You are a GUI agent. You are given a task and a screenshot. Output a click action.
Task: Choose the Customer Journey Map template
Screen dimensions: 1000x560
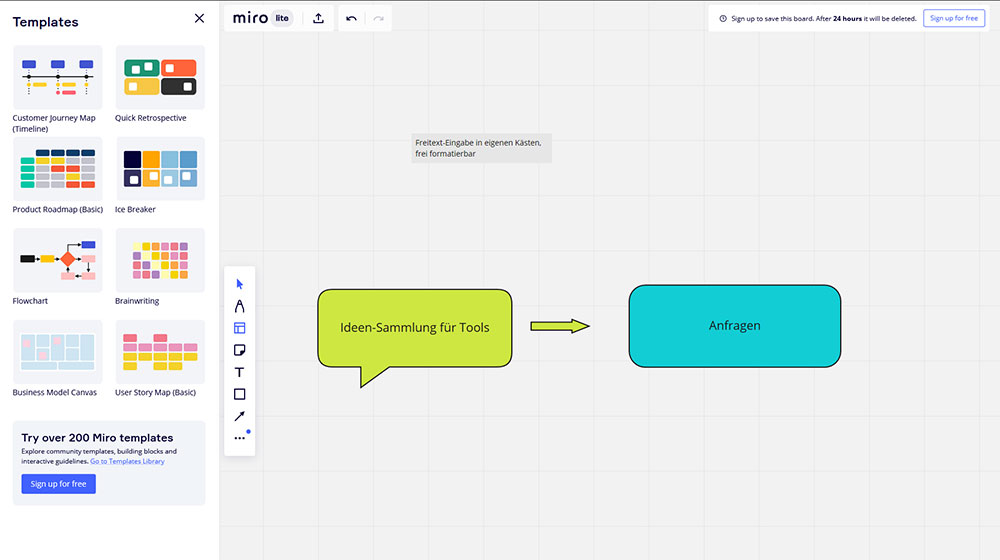click(57, 78)
